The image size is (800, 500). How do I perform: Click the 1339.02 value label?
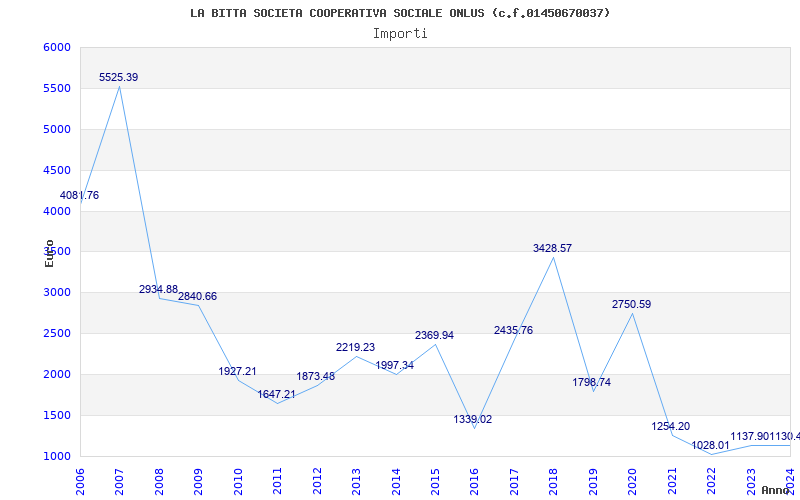click(473, 419)
